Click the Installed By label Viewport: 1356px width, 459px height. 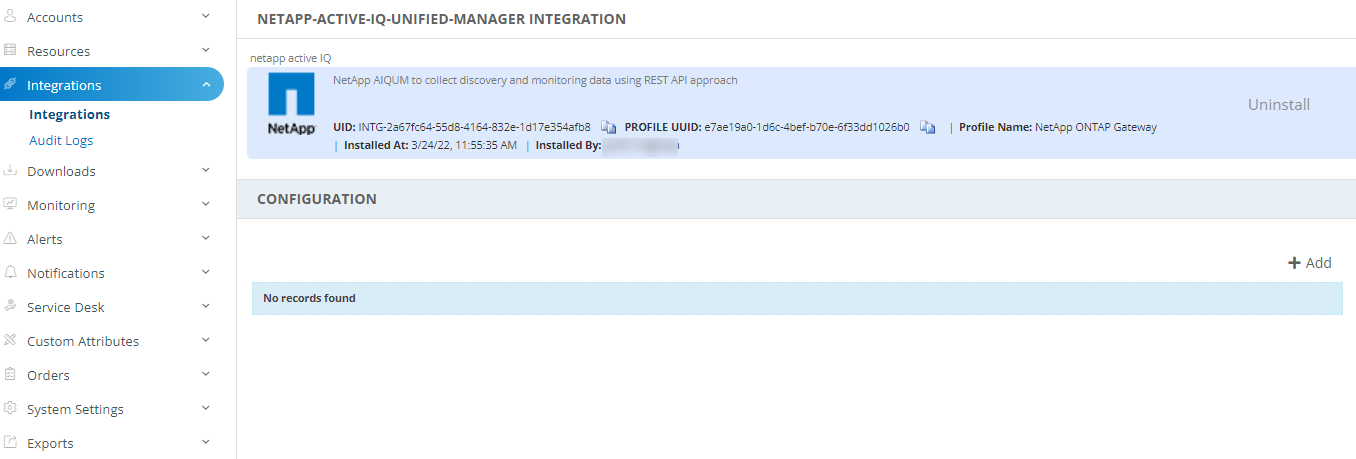569,145
